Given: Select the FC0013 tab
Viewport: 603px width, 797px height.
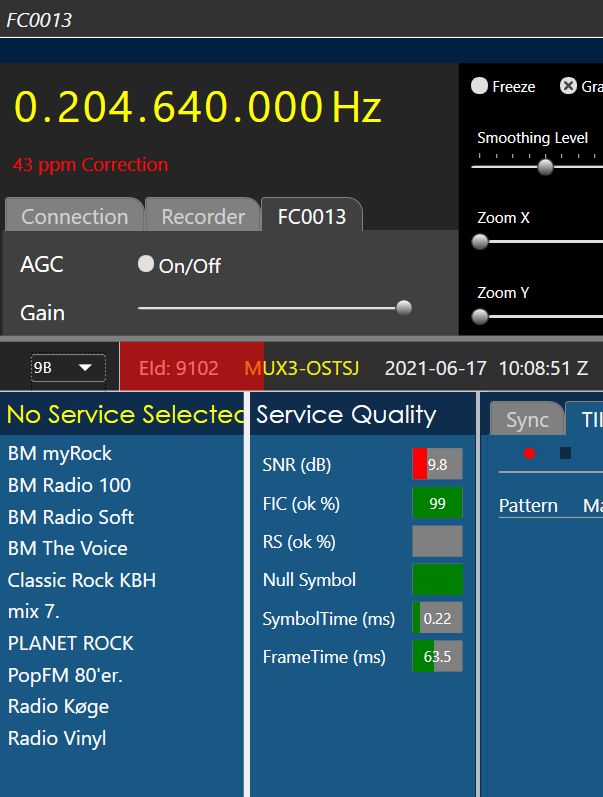Looking at the screenshot, I should click(x=312, y=216).
